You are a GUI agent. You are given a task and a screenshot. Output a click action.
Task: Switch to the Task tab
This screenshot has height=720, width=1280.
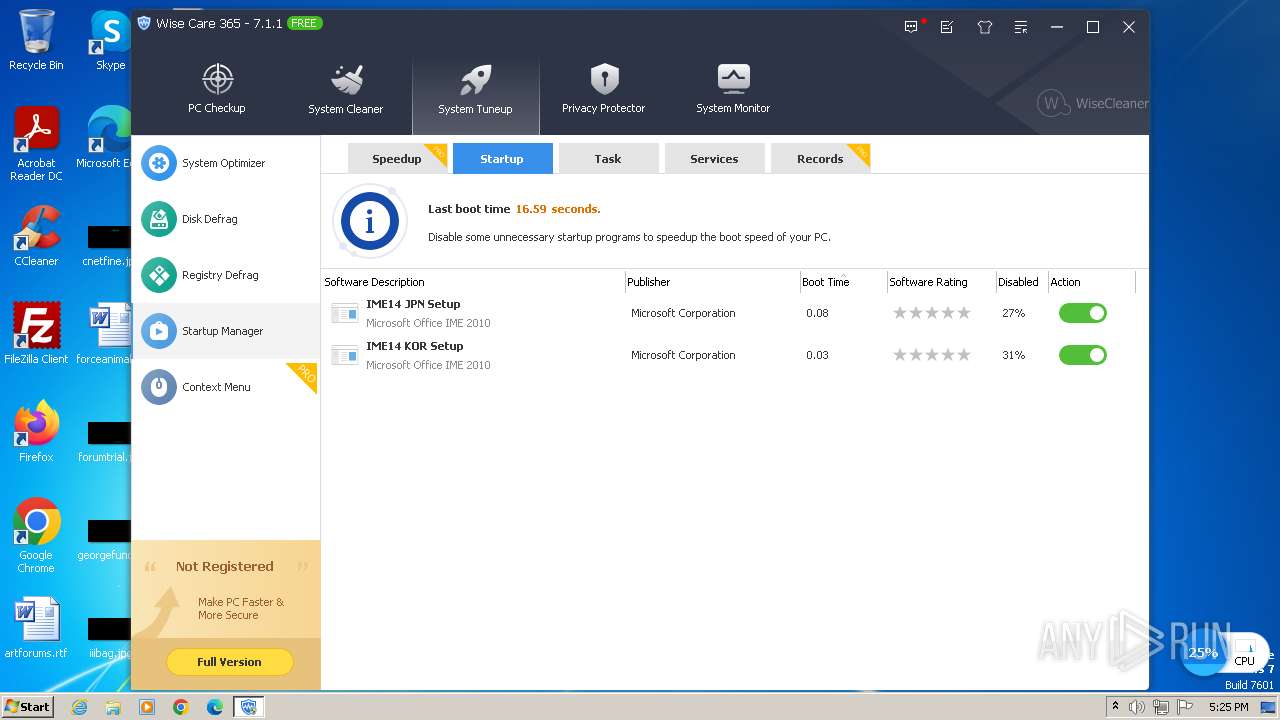click(x=608, y=159)
